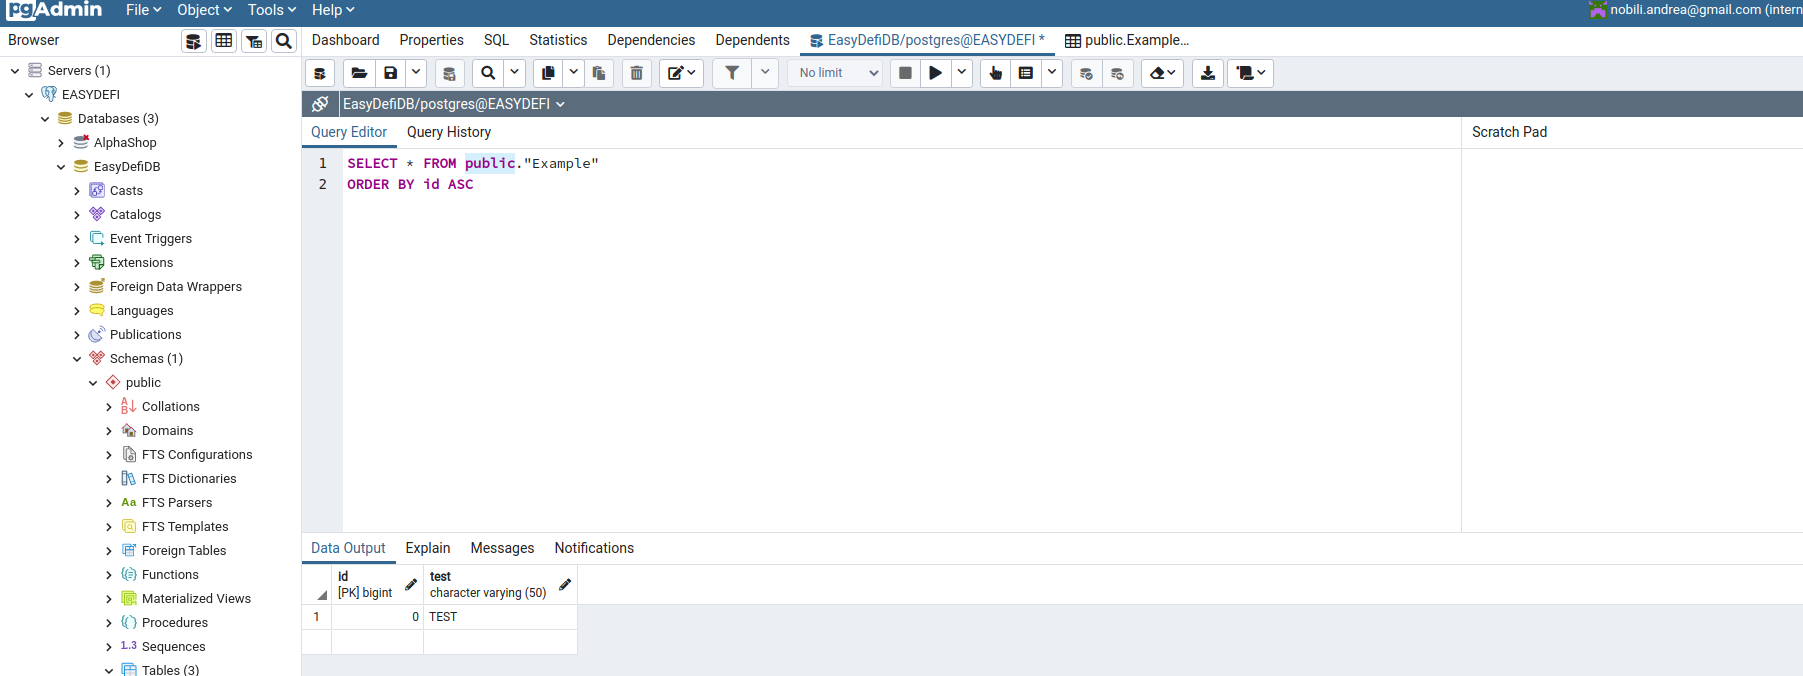The width and height of the screenshot is (1803, 676).
Task: Open the Execute options dropdown arrow
Action: pyautogui.click(x=961, y=73)
